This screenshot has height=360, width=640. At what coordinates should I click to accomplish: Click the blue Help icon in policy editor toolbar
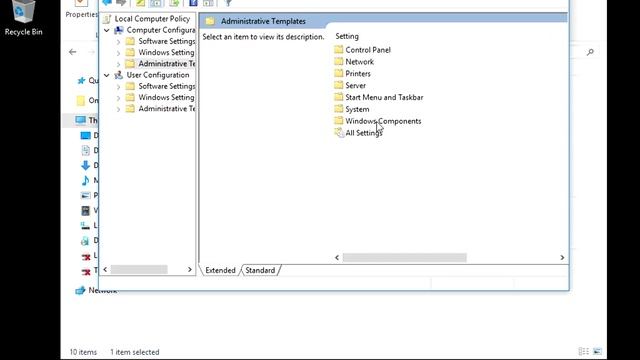(193, 3)
